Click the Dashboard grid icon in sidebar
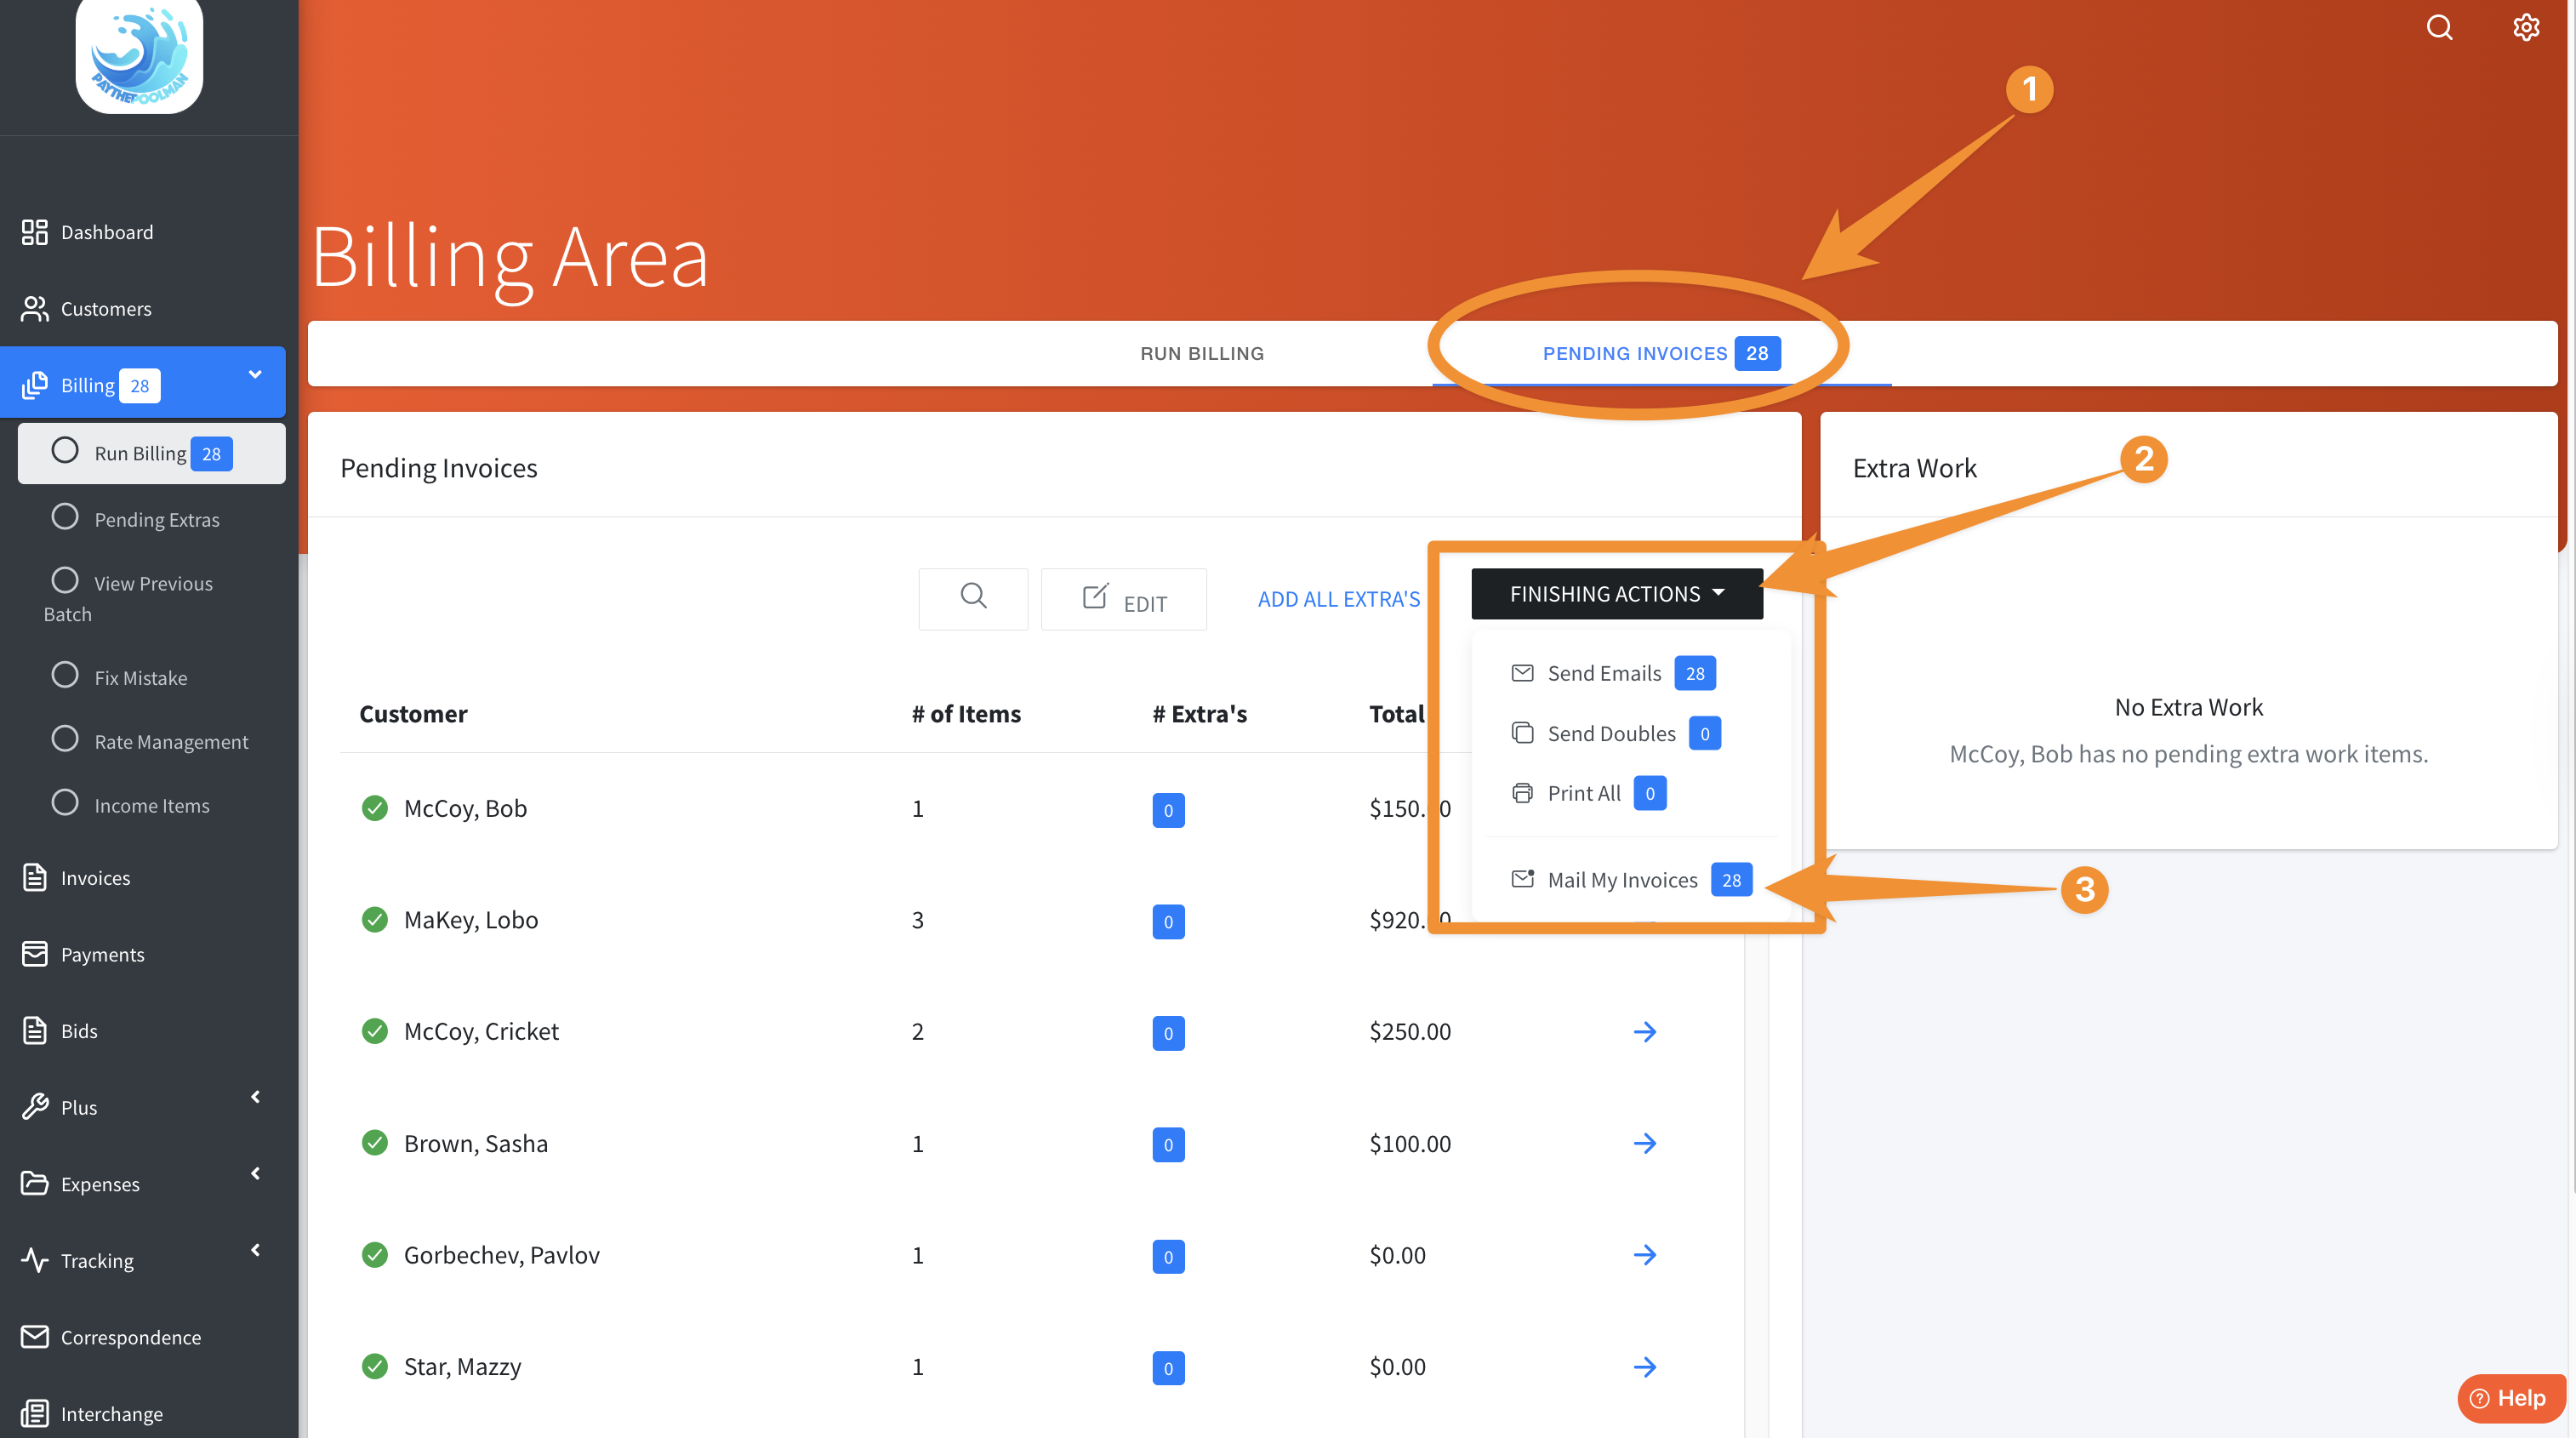The image size is (2576, 1438). tap(34, 232)
